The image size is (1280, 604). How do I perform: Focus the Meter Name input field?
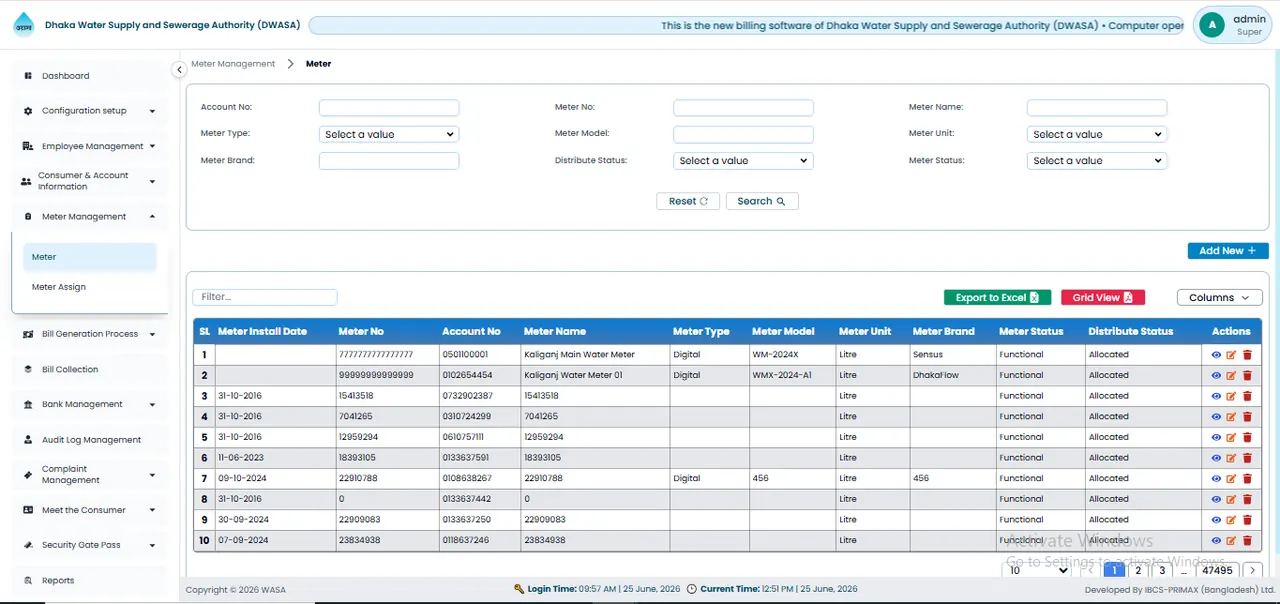1097,108
